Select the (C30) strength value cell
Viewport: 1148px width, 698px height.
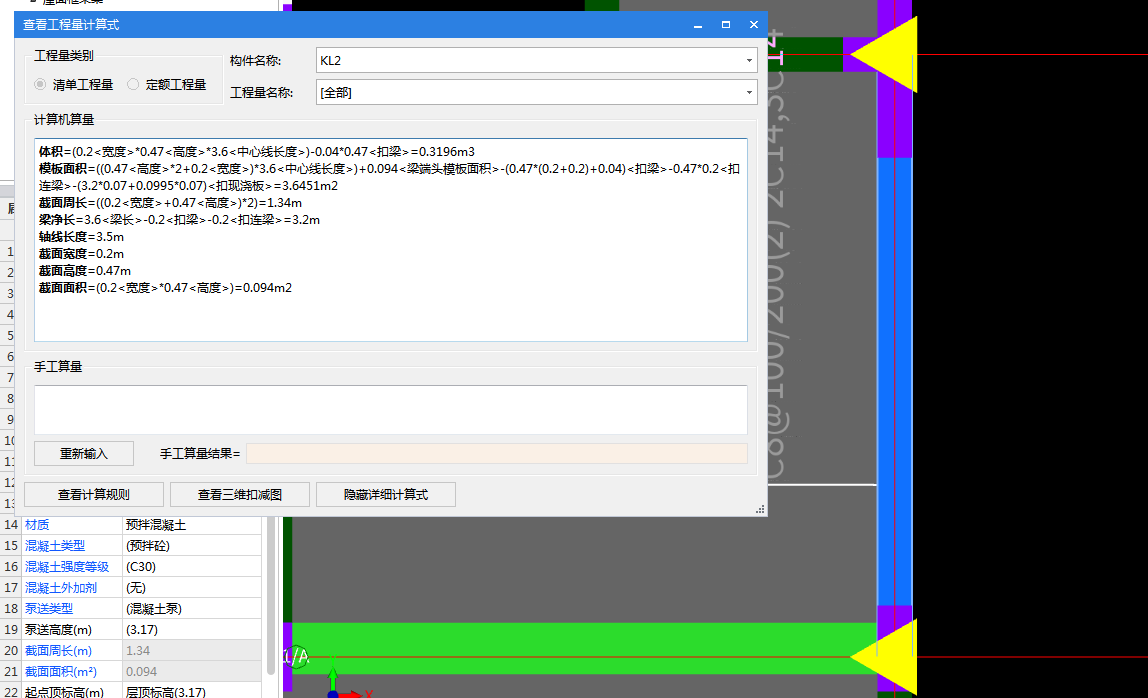pos(192,566)
